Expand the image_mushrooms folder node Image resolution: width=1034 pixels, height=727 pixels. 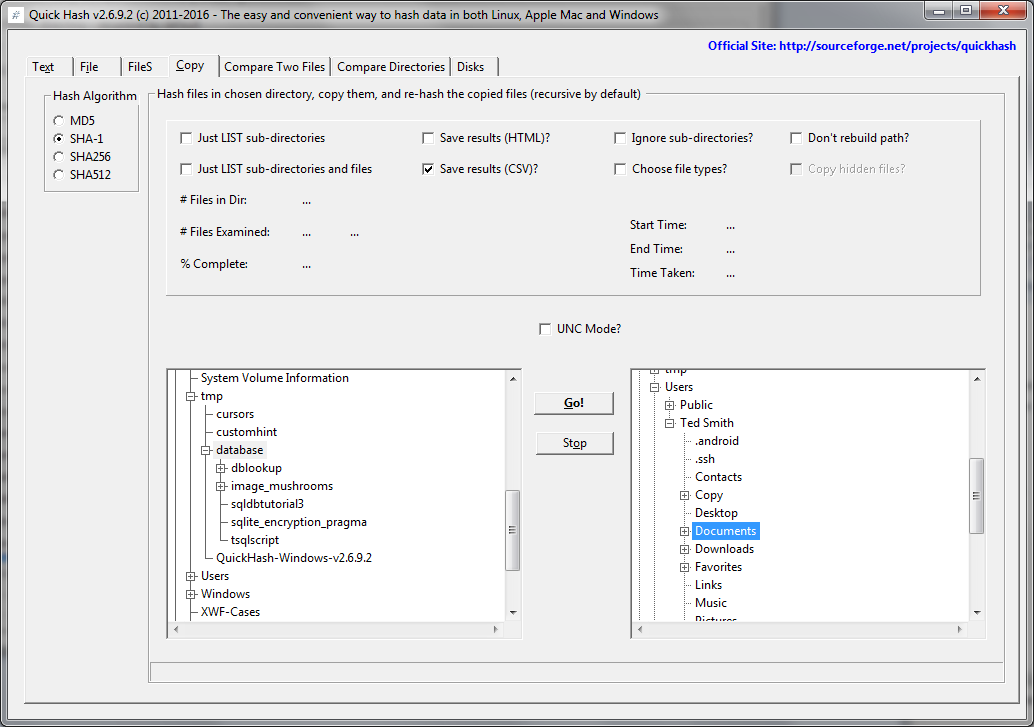221,486
